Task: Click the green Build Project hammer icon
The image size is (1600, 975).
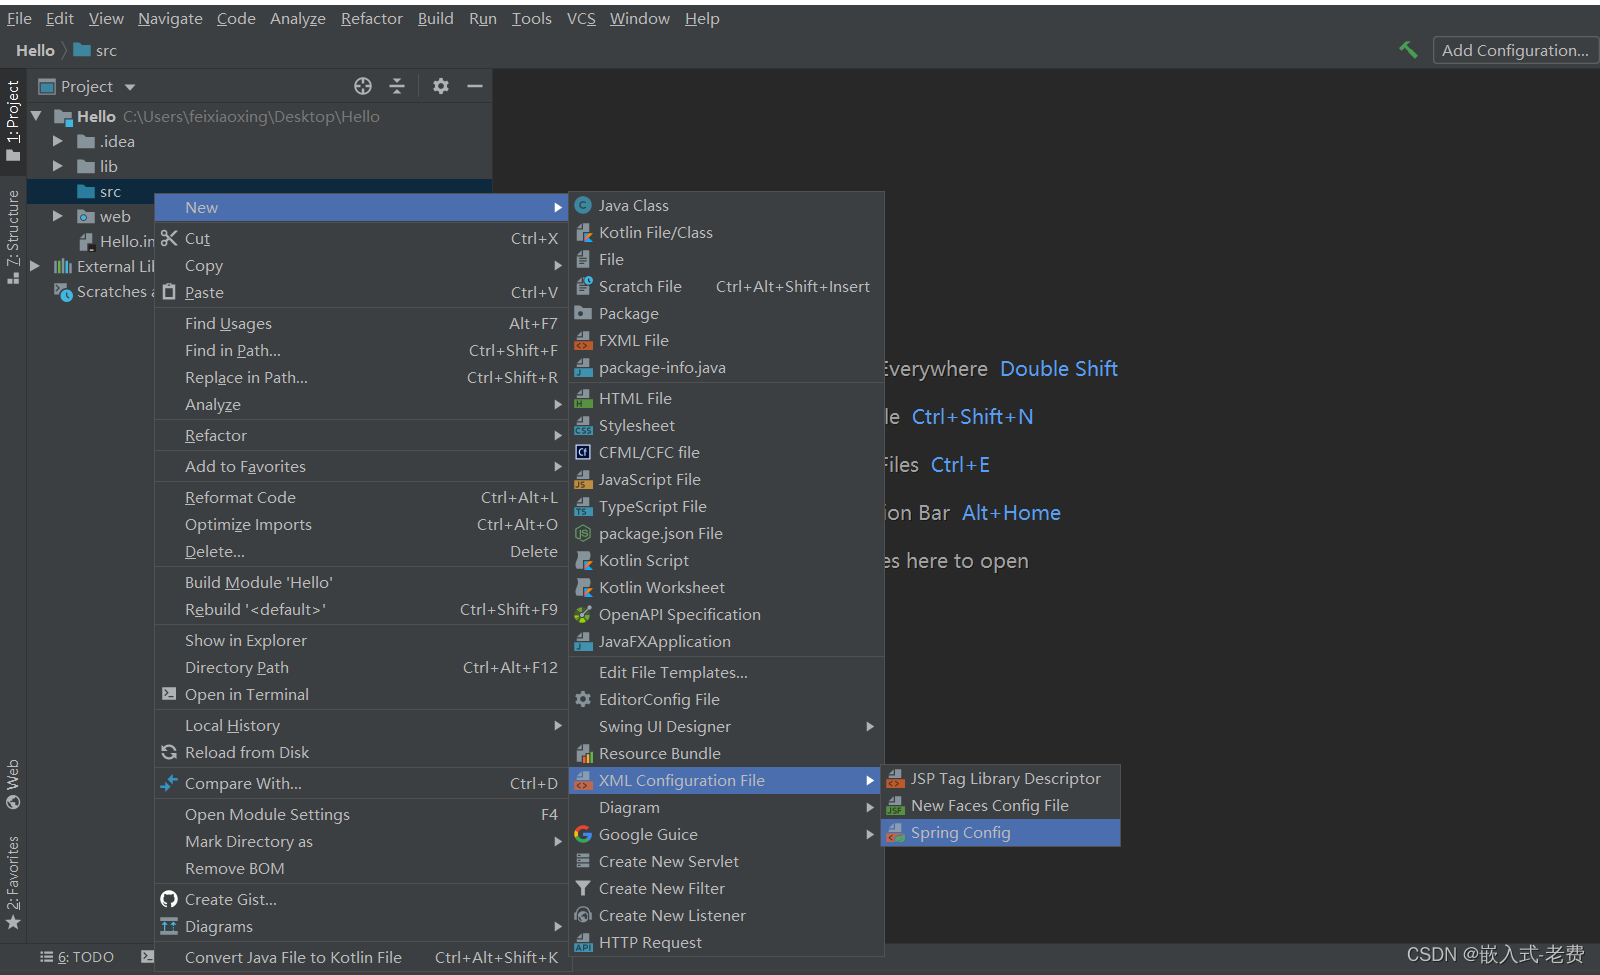Action: pos(1409,49)
